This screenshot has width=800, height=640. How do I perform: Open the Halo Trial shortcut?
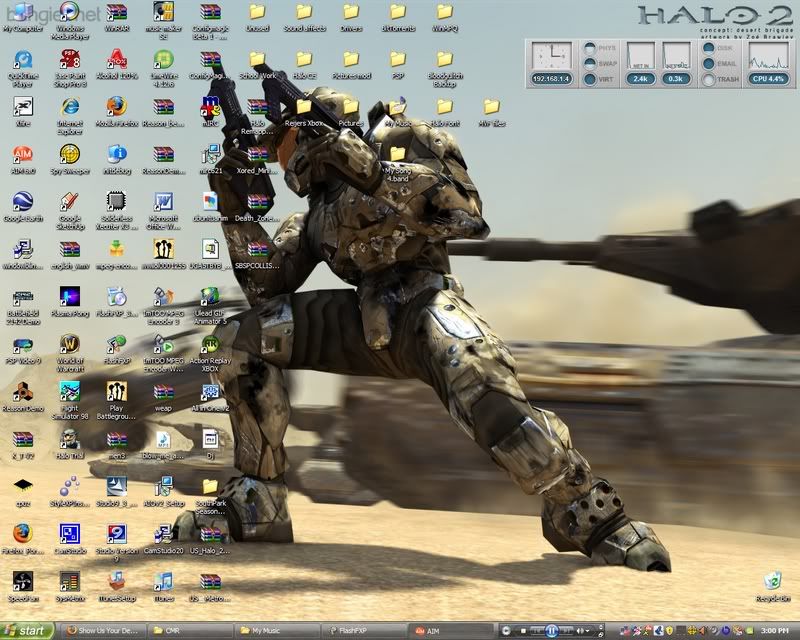tap(70, 445)
